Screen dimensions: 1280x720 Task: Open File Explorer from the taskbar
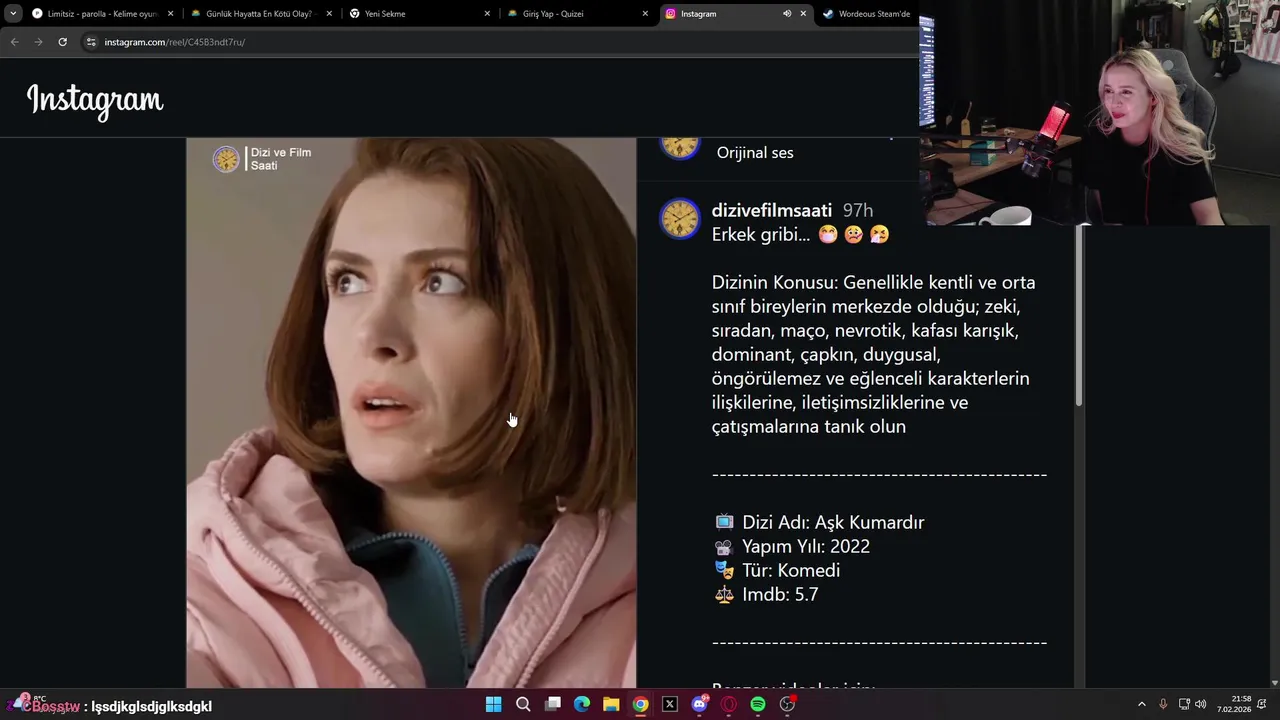(x=611, y=704)
